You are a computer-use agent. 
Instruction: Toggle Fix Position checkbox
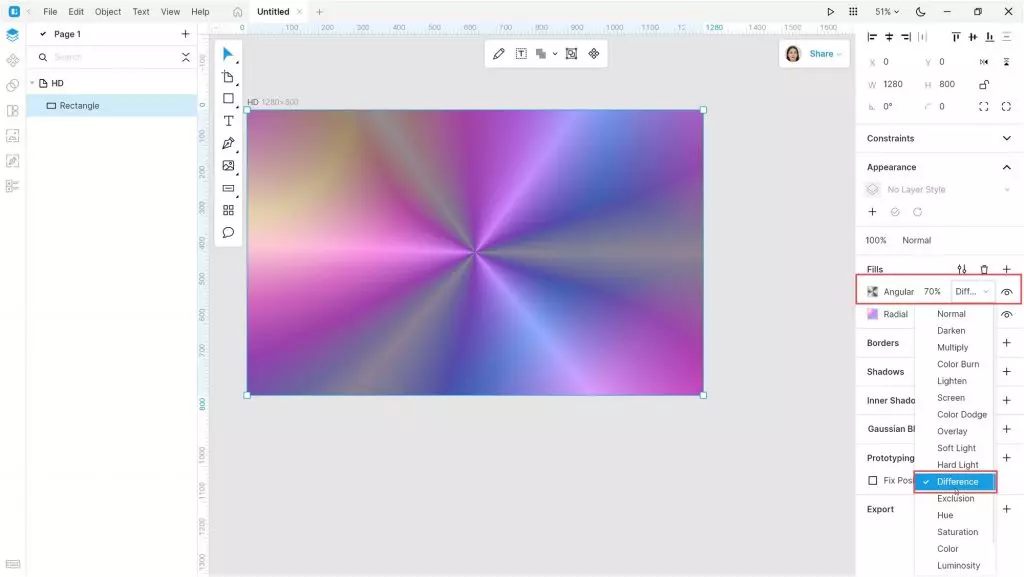tap(872, 480)
